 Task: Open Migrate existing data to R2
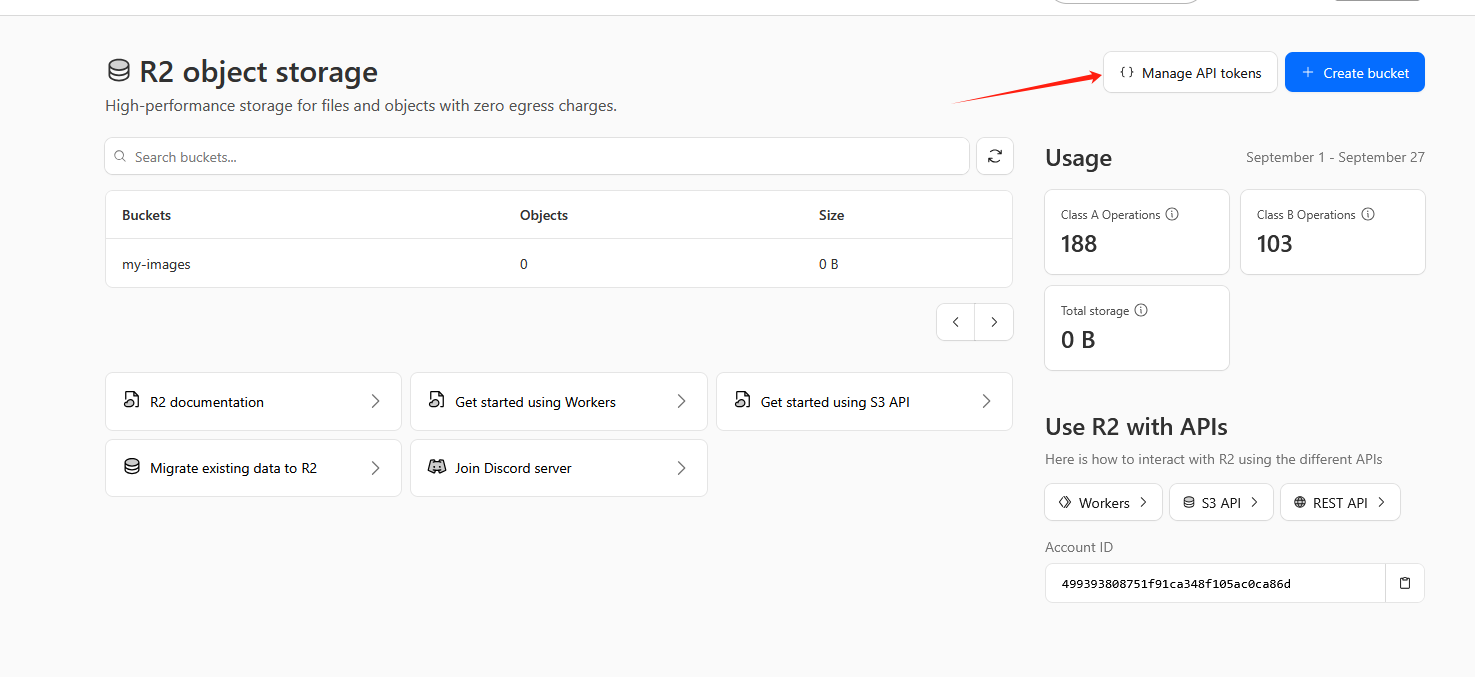pyautogui.click(x=253, y=468)
